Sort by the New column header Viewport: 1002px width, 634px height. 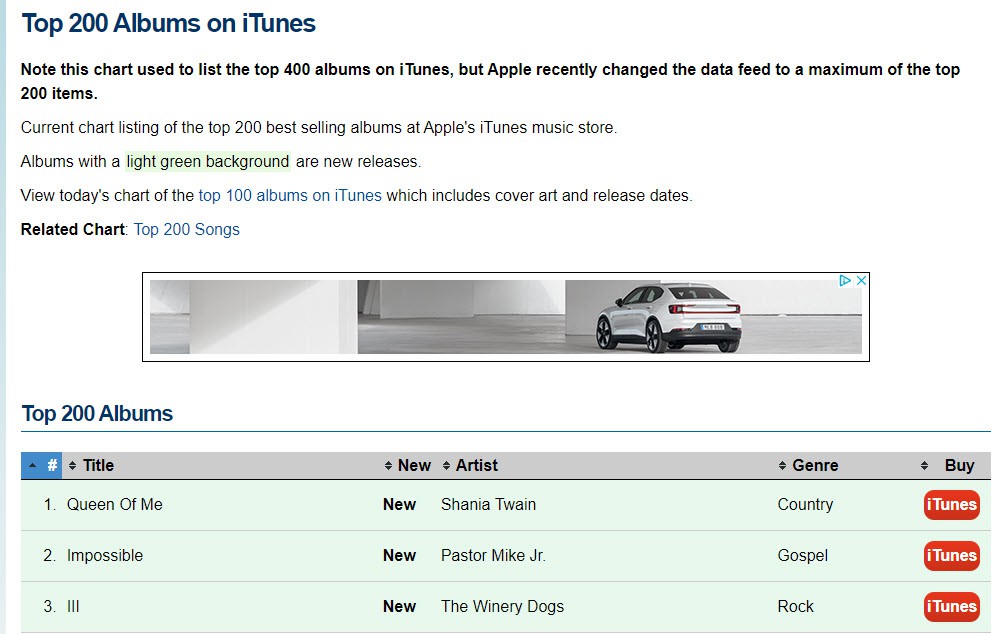click(408, 465)
